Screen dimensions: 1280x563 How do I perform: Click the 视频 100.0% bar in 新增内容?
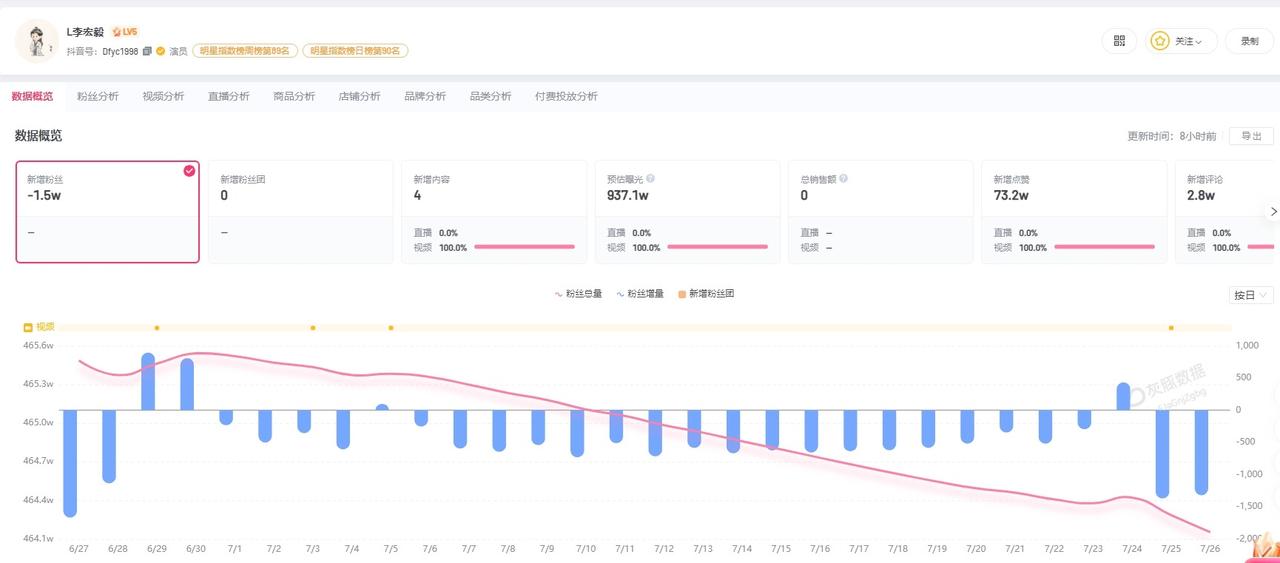coord(524,247)
